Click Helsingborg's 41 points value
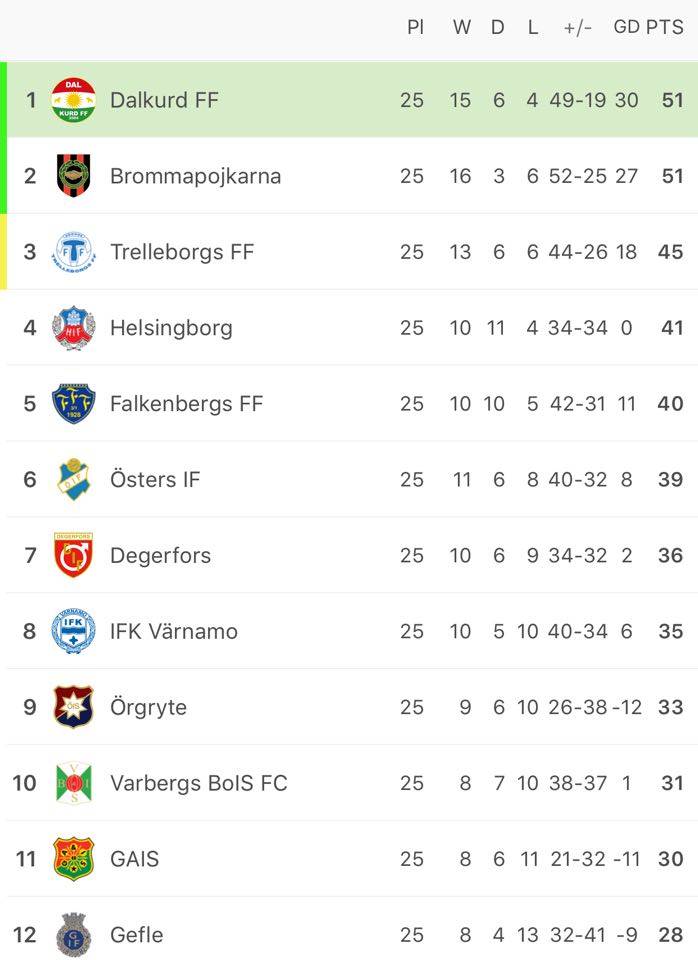Viewport: 698px width, 960px height. (670, 328)
